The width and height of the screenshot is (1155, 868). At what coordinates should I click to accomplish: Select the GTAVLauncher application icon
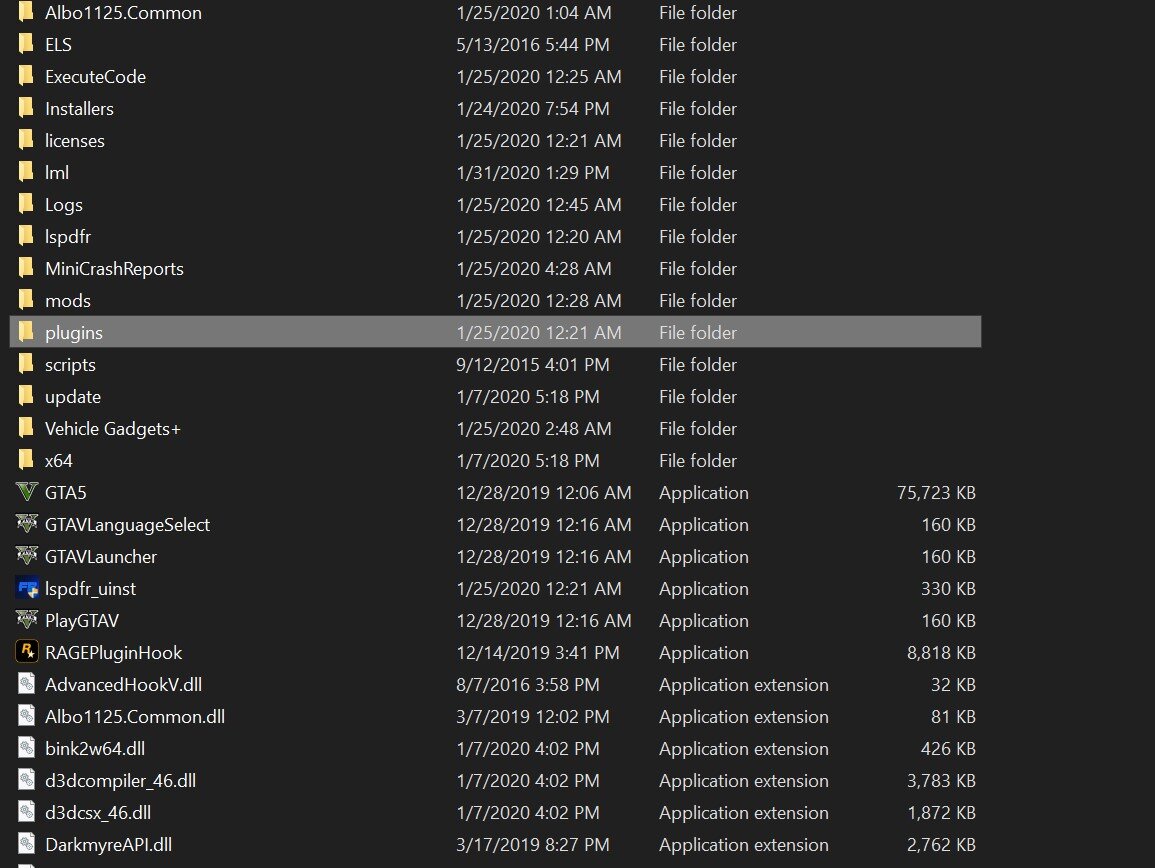[x=27, y=556]
